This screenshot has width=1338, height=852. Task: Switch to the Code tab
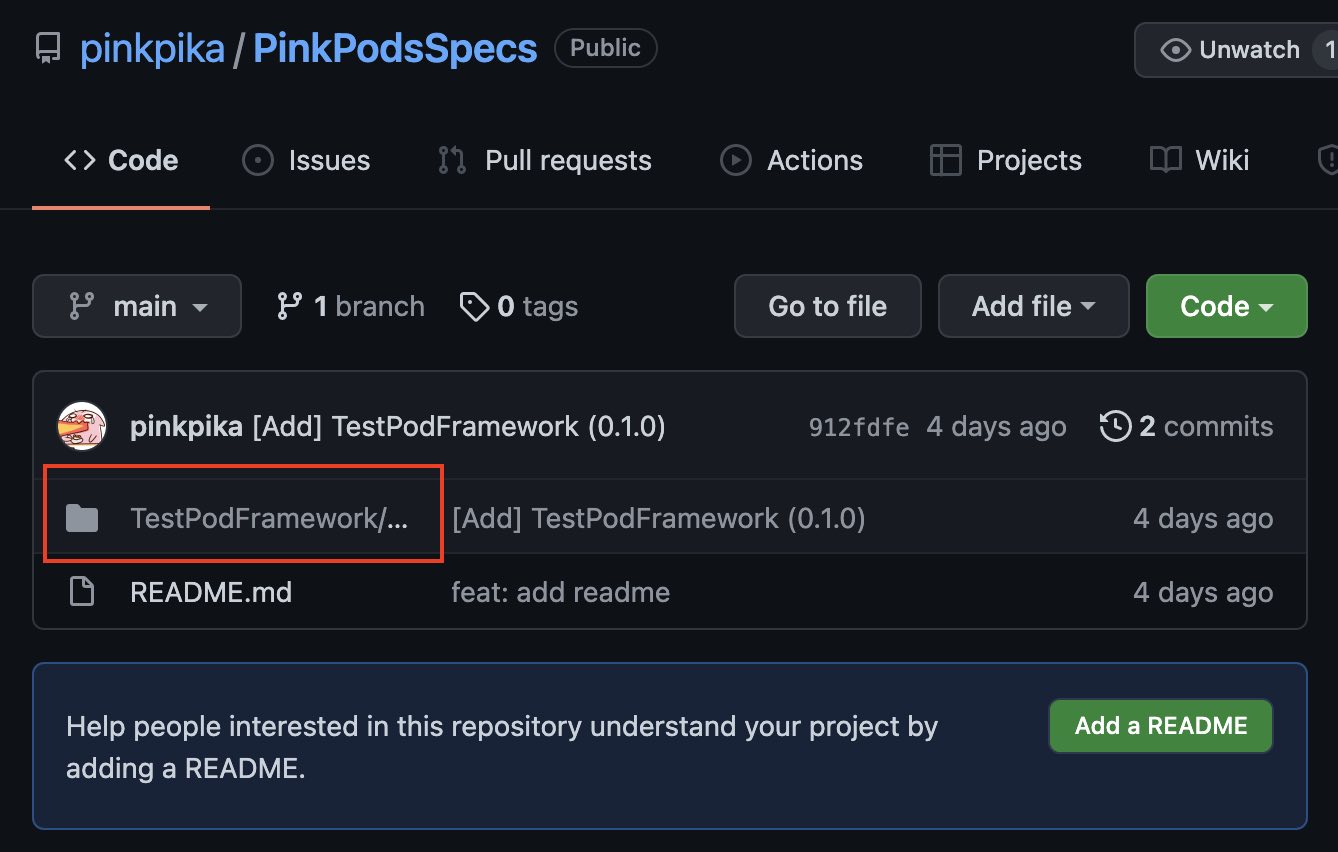[x=120, y=160]
